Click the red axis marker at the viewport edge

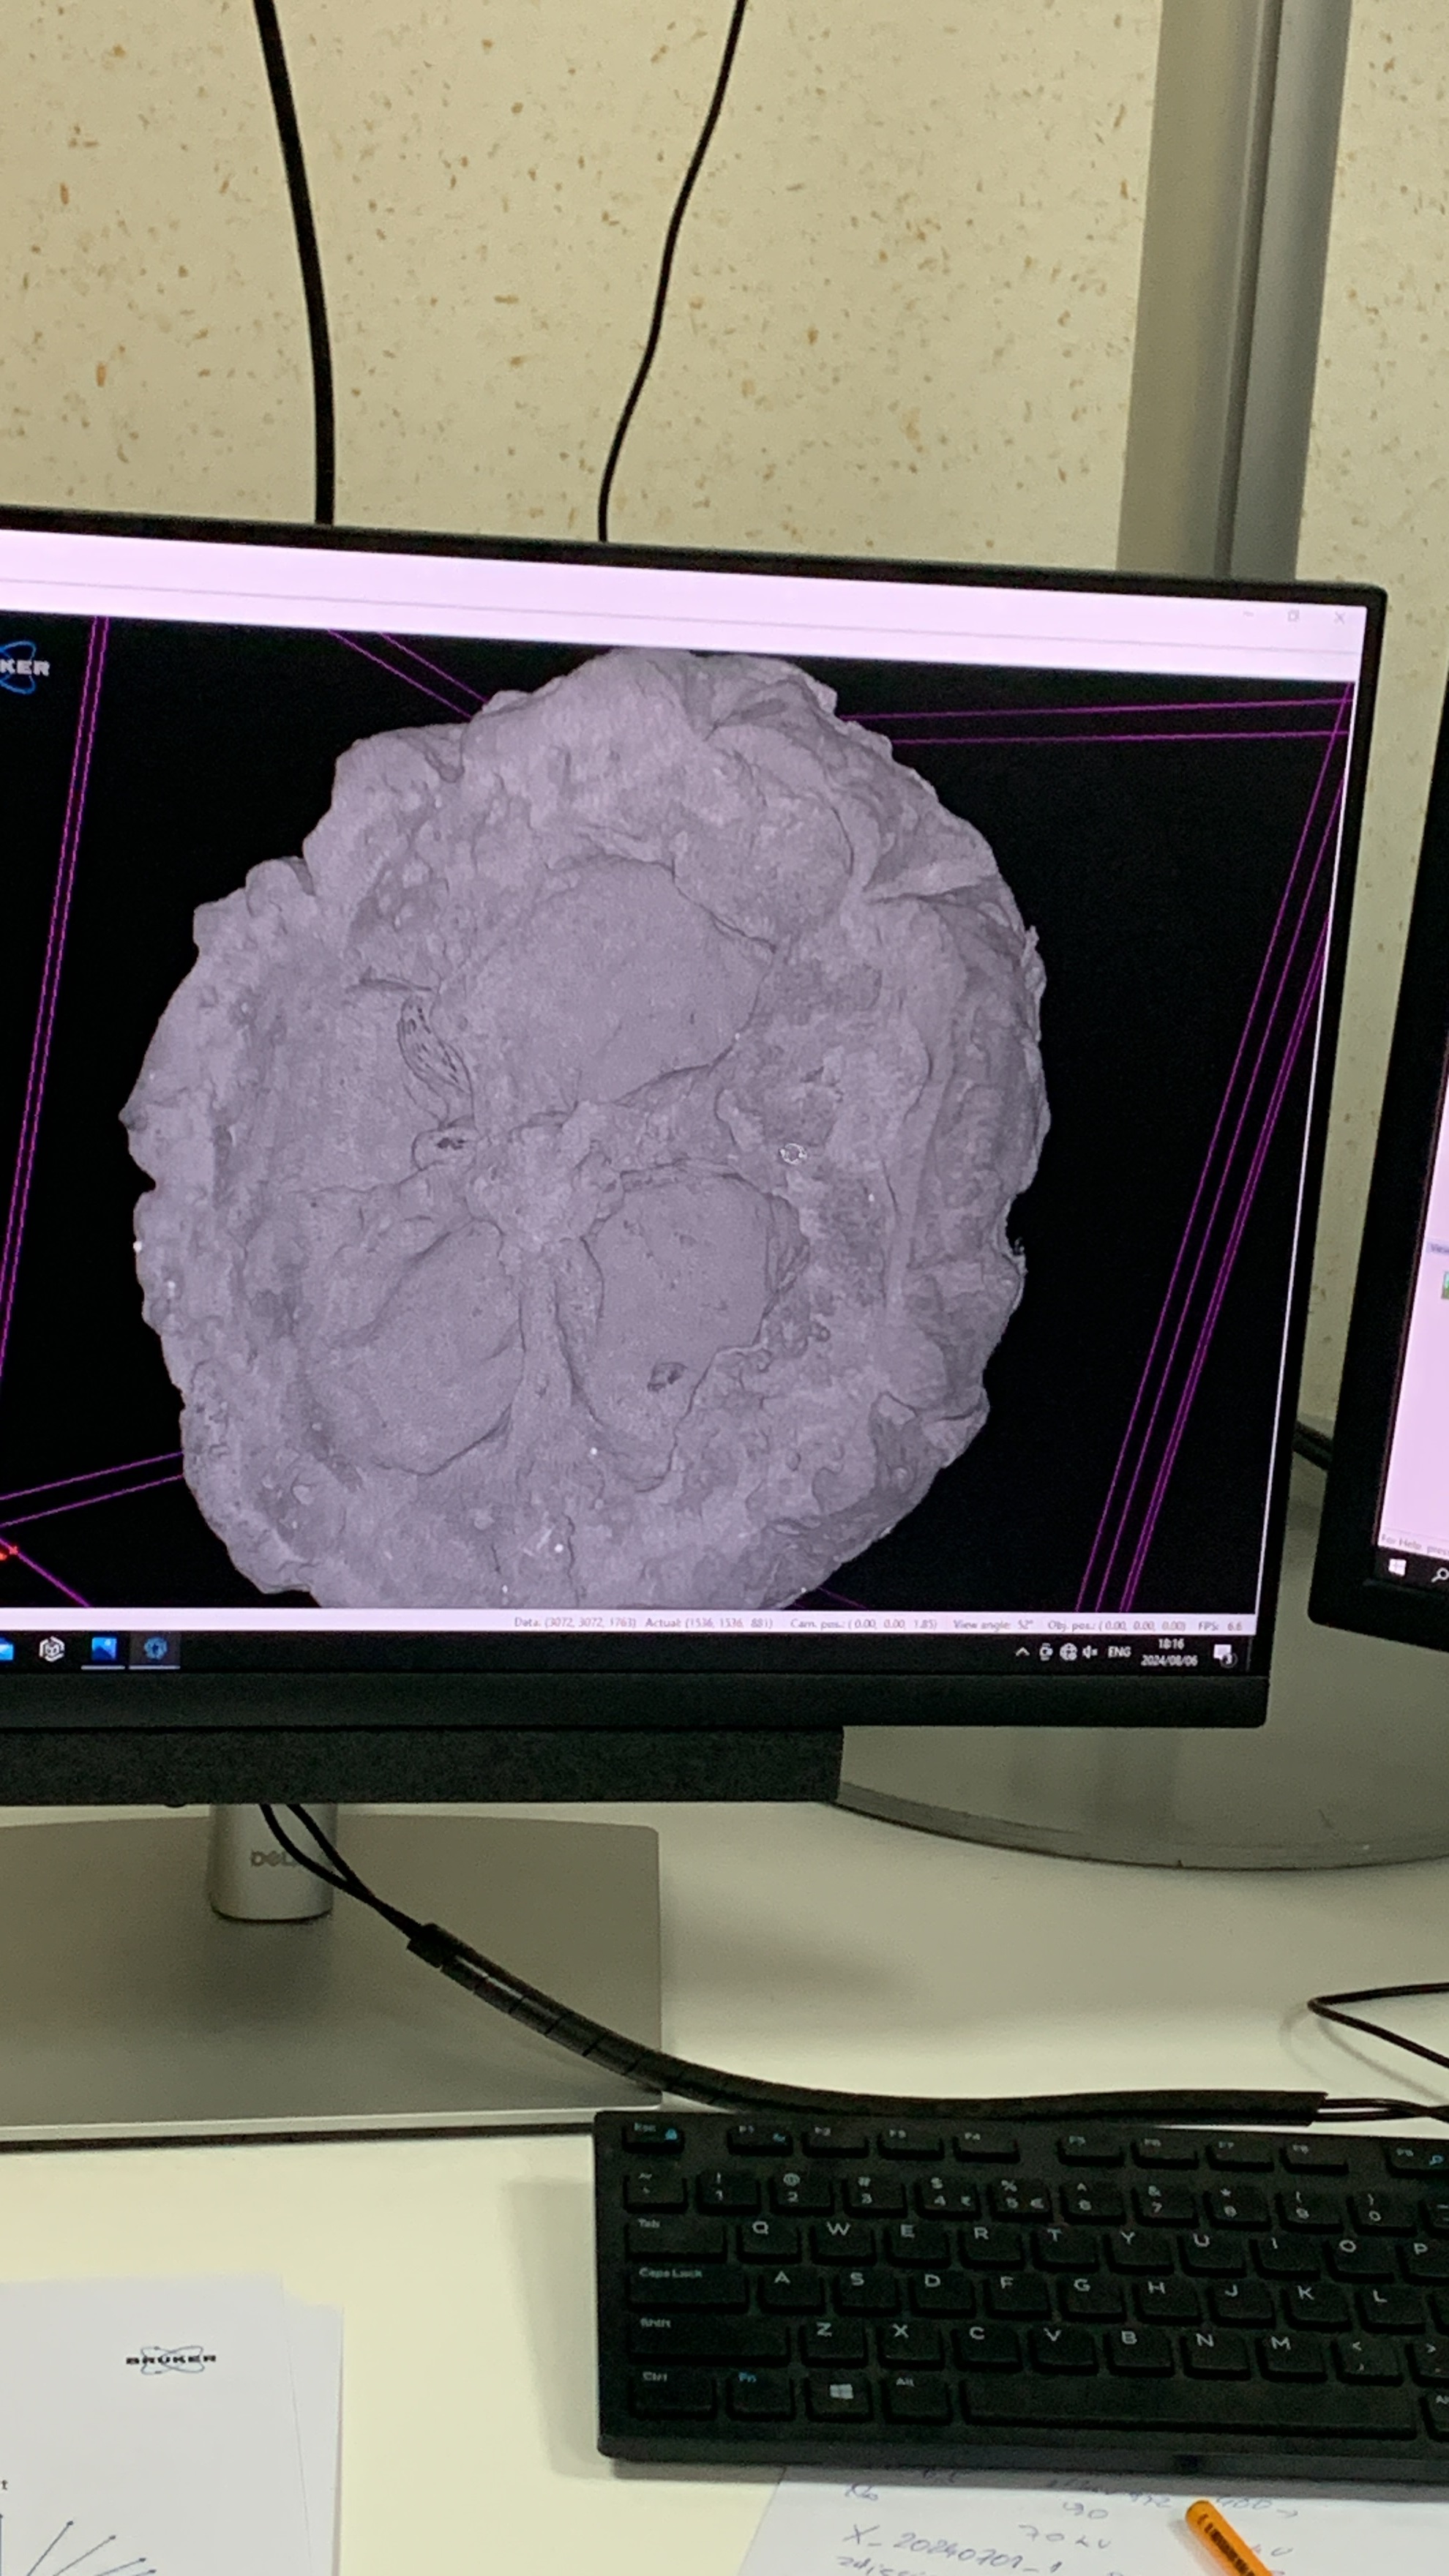8,1551
